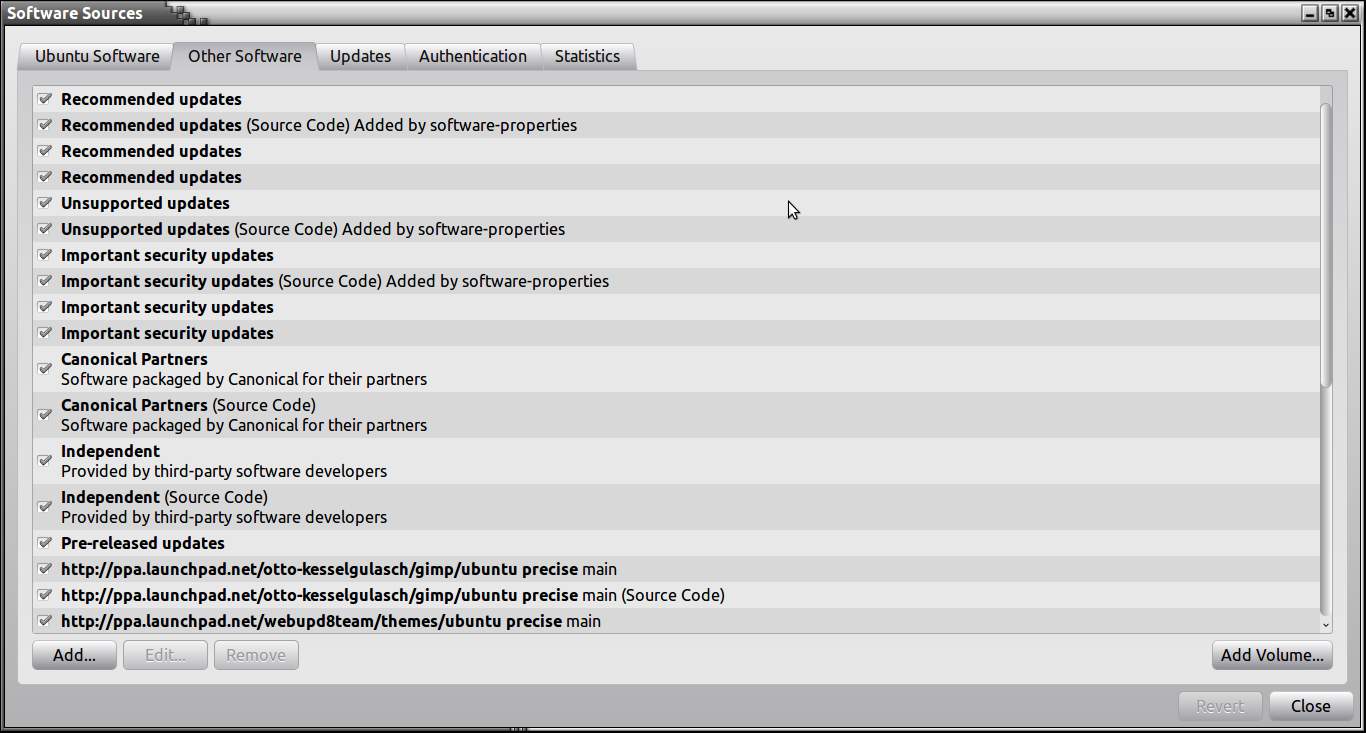The width and height of the screenshot is (1366, 733).
Task: Switch to the Ubuntu Software tab
Action: pyautogui.click(x=97, y=56)
